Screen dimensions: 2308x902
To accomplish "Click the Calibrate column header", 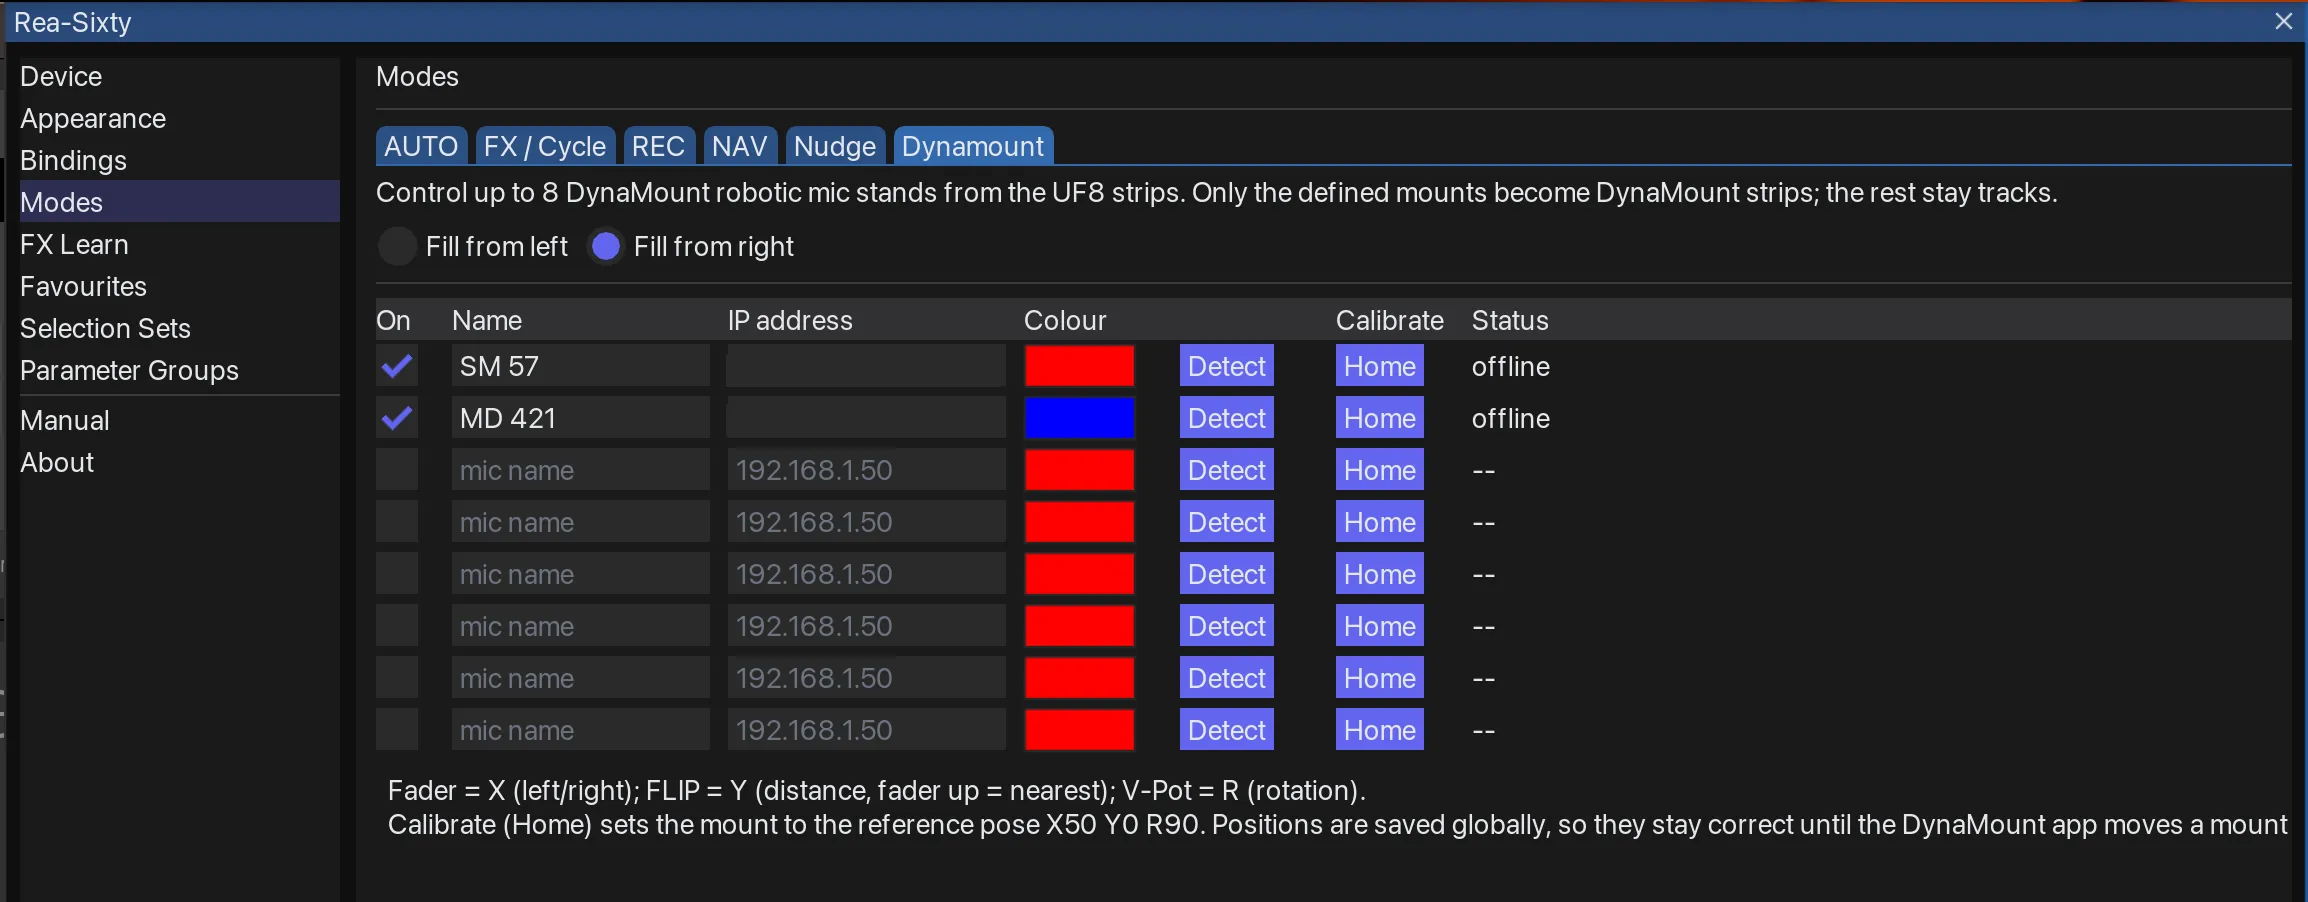I will pos(1390,321).
